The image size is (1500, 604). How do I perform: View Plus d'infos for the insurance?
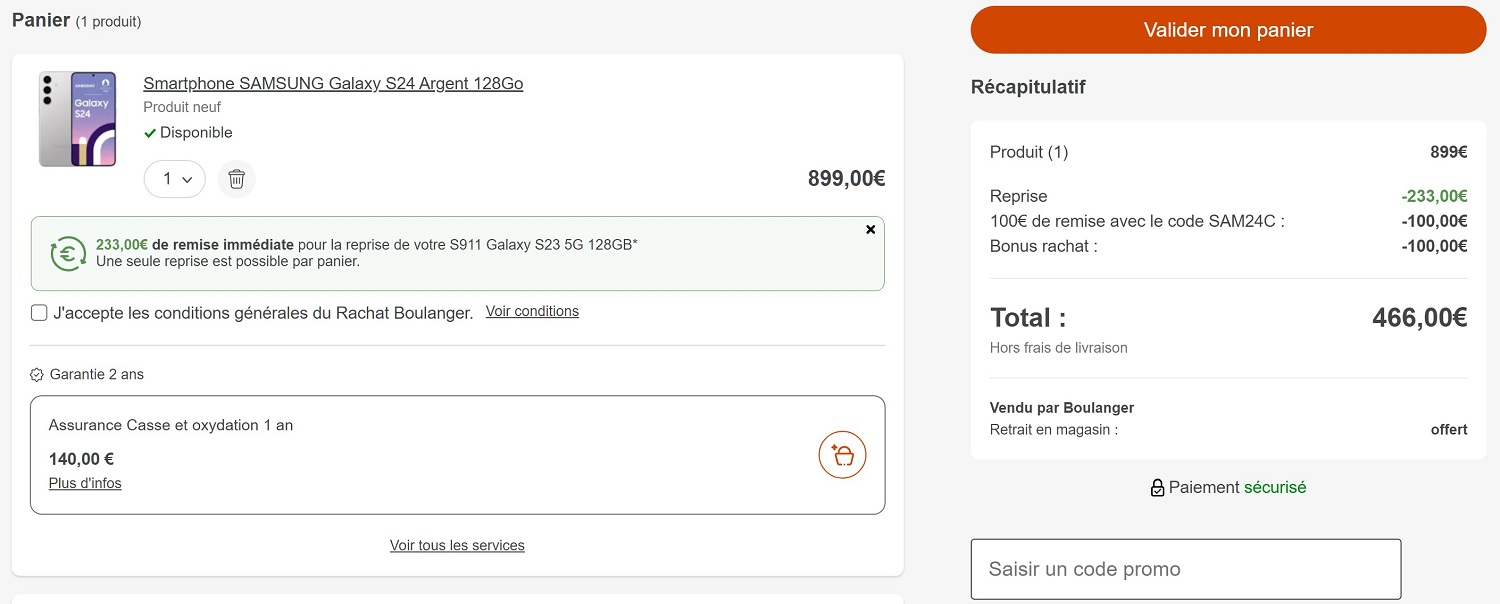pyautogui.click(x=85, y=484)
